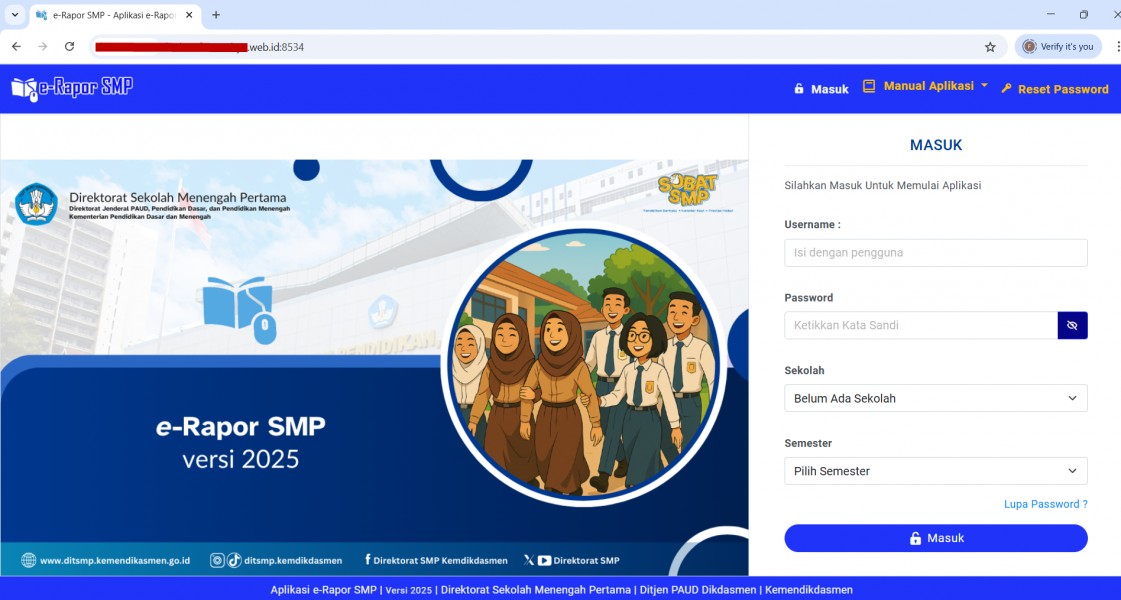Focus the Password input field
This screenshot has width=1121, height=600.
coord(921,325)
